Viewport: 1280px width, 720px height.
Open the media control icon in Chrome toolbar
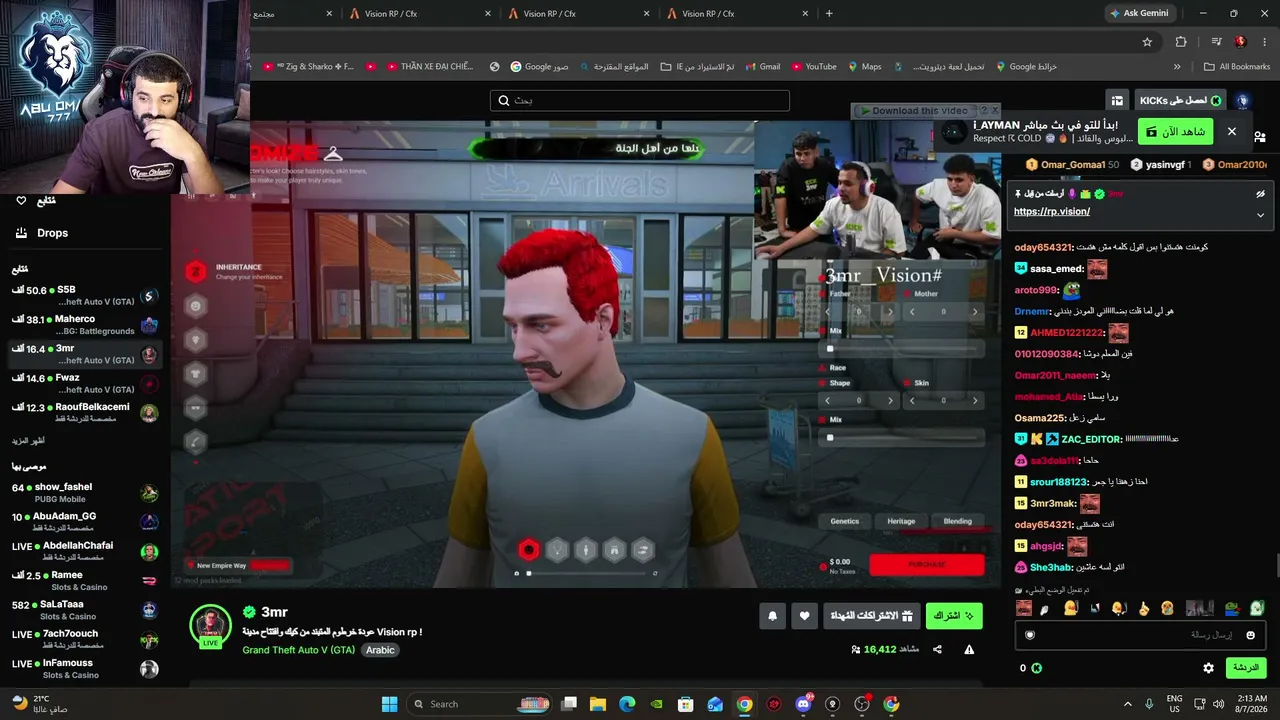(x=1216, y=42)
